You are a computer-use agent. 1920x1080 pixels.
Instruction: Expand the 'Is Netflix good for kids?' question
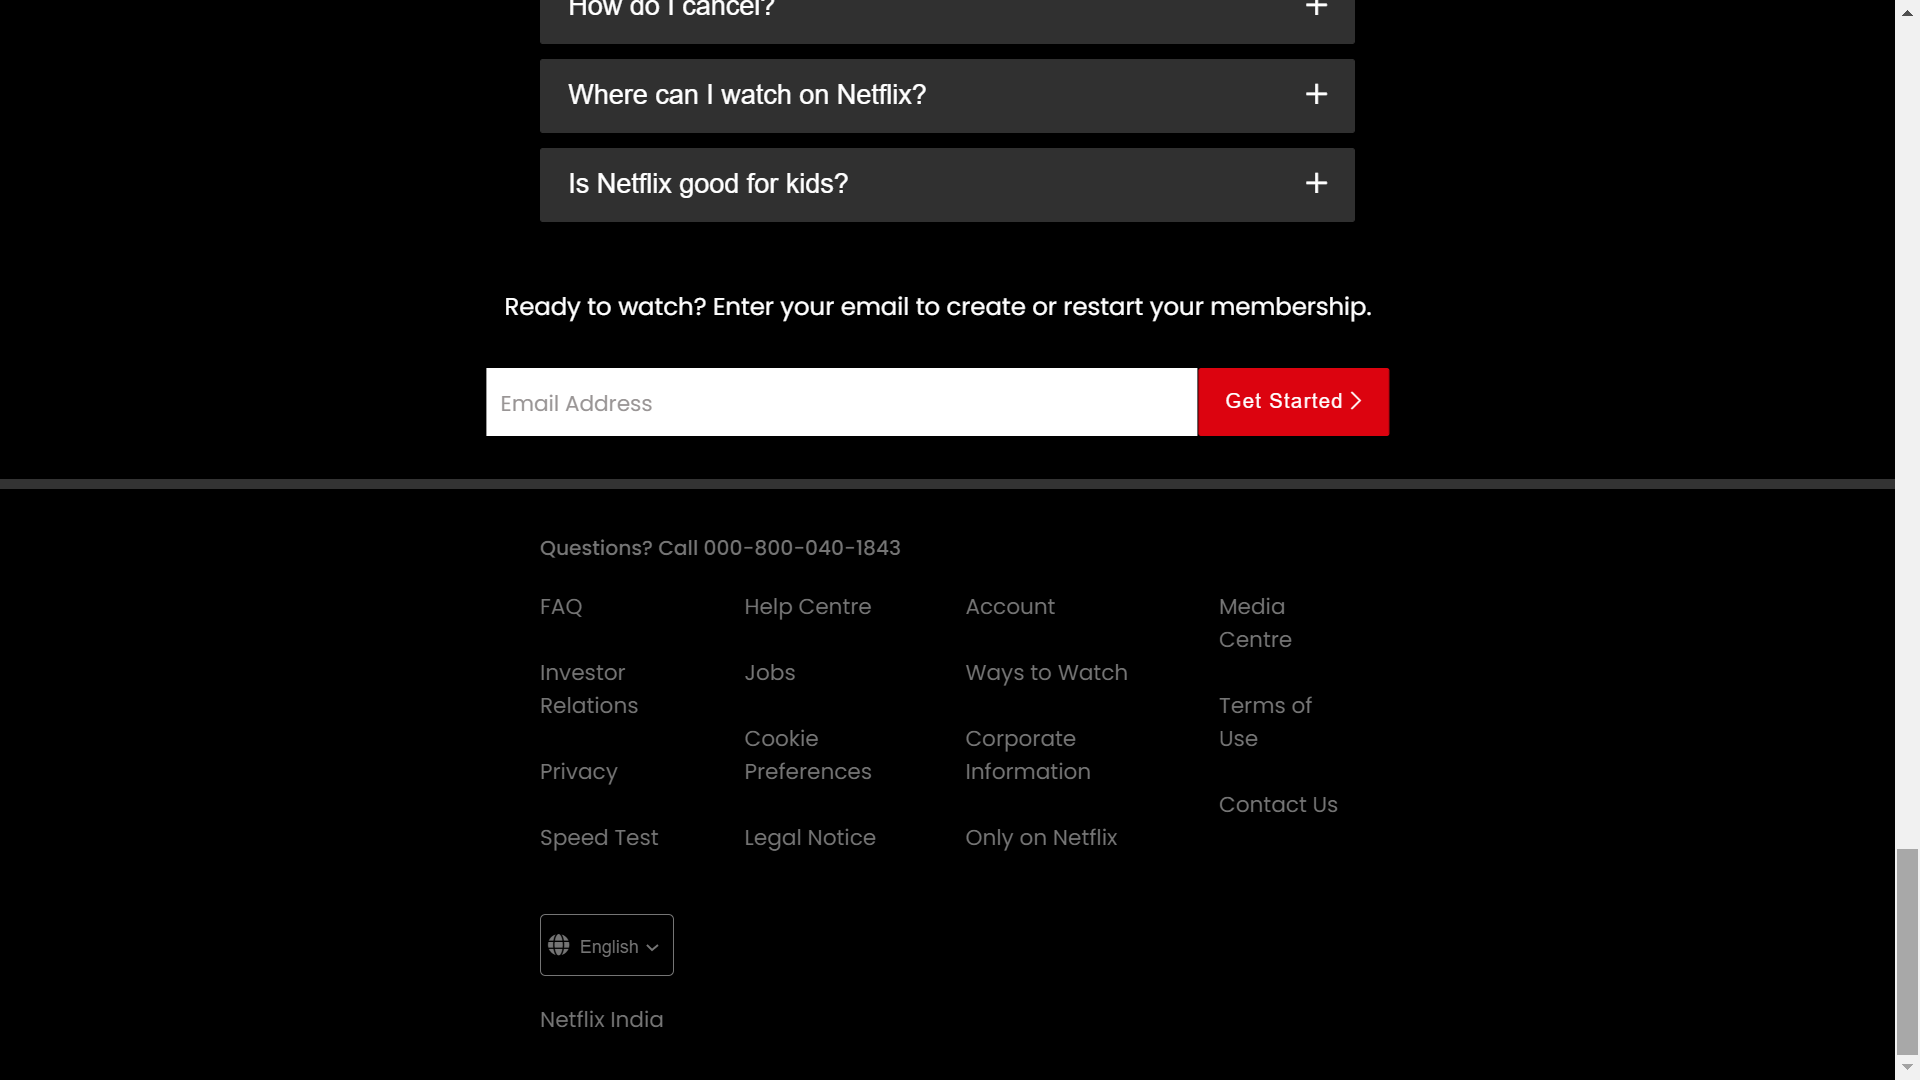pos(946,184)
